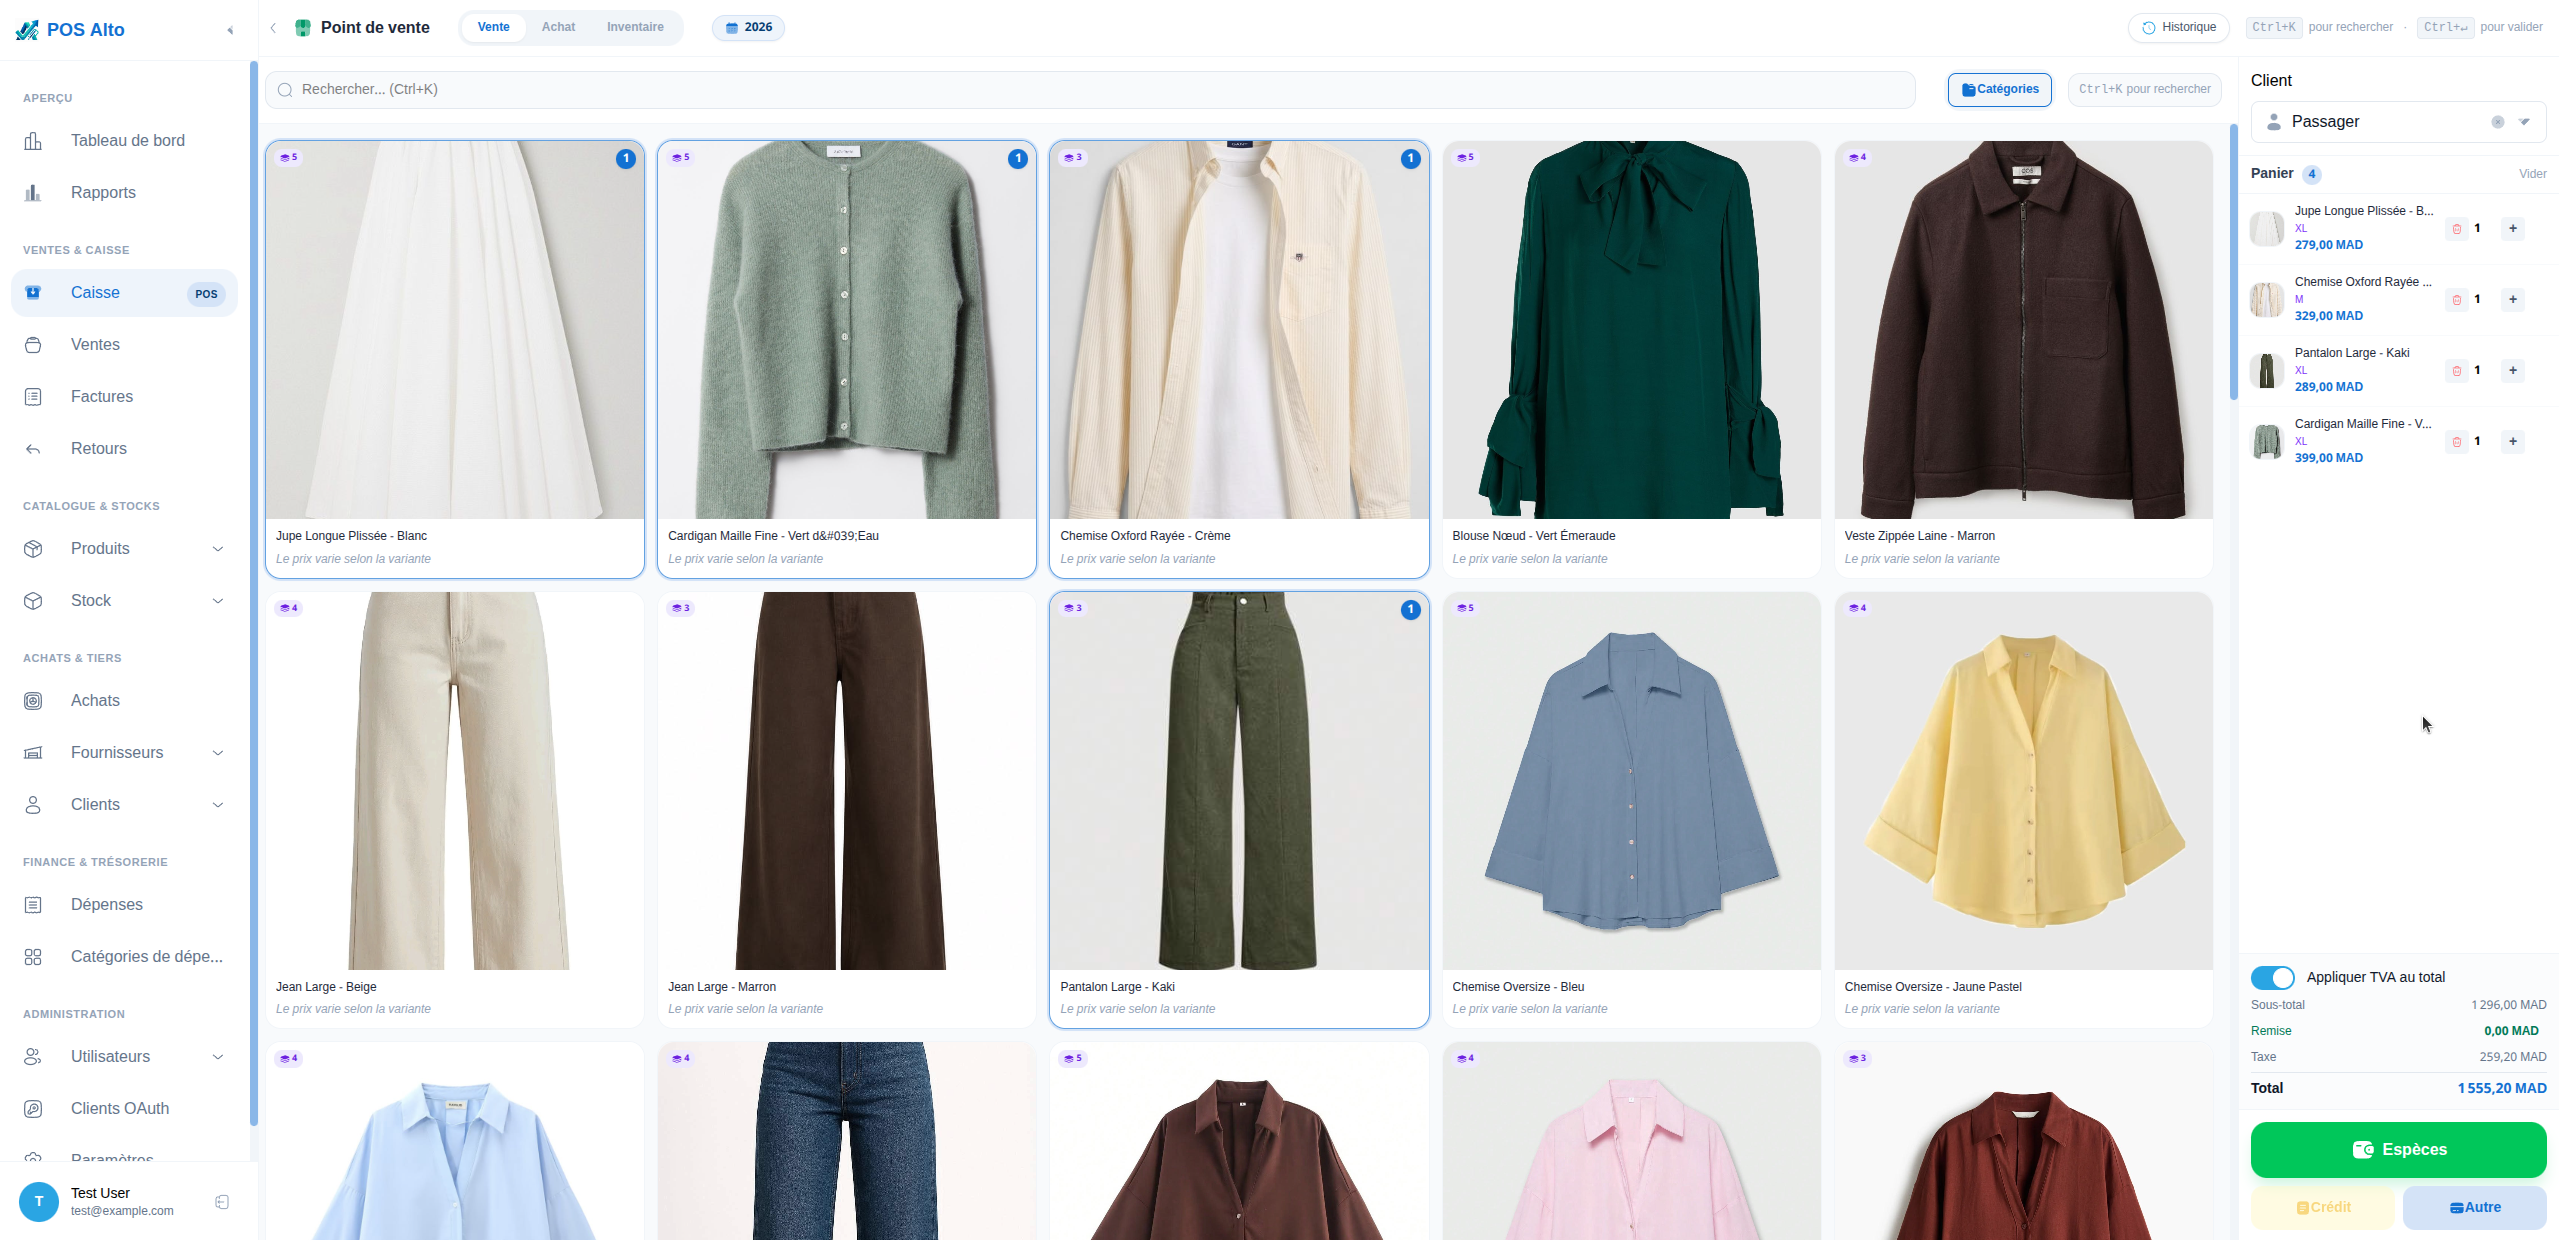Select Caisse in the sidebar
Image resolution: width=2559 pixels, height=1240 pixels.
125,293
